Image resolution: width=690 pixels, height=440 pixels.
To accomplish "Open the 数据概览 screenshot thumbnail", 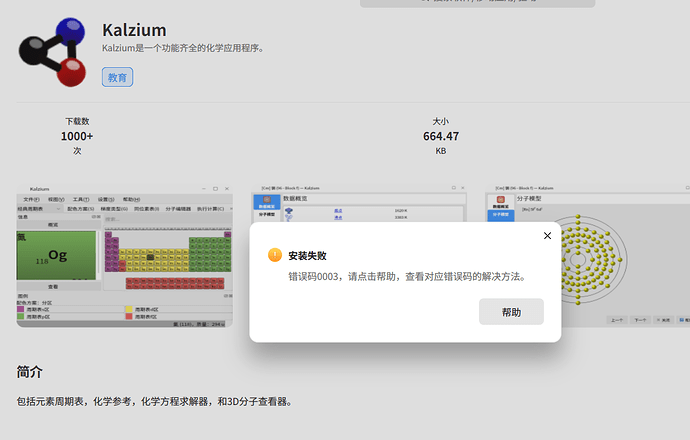I will [359, 203].
